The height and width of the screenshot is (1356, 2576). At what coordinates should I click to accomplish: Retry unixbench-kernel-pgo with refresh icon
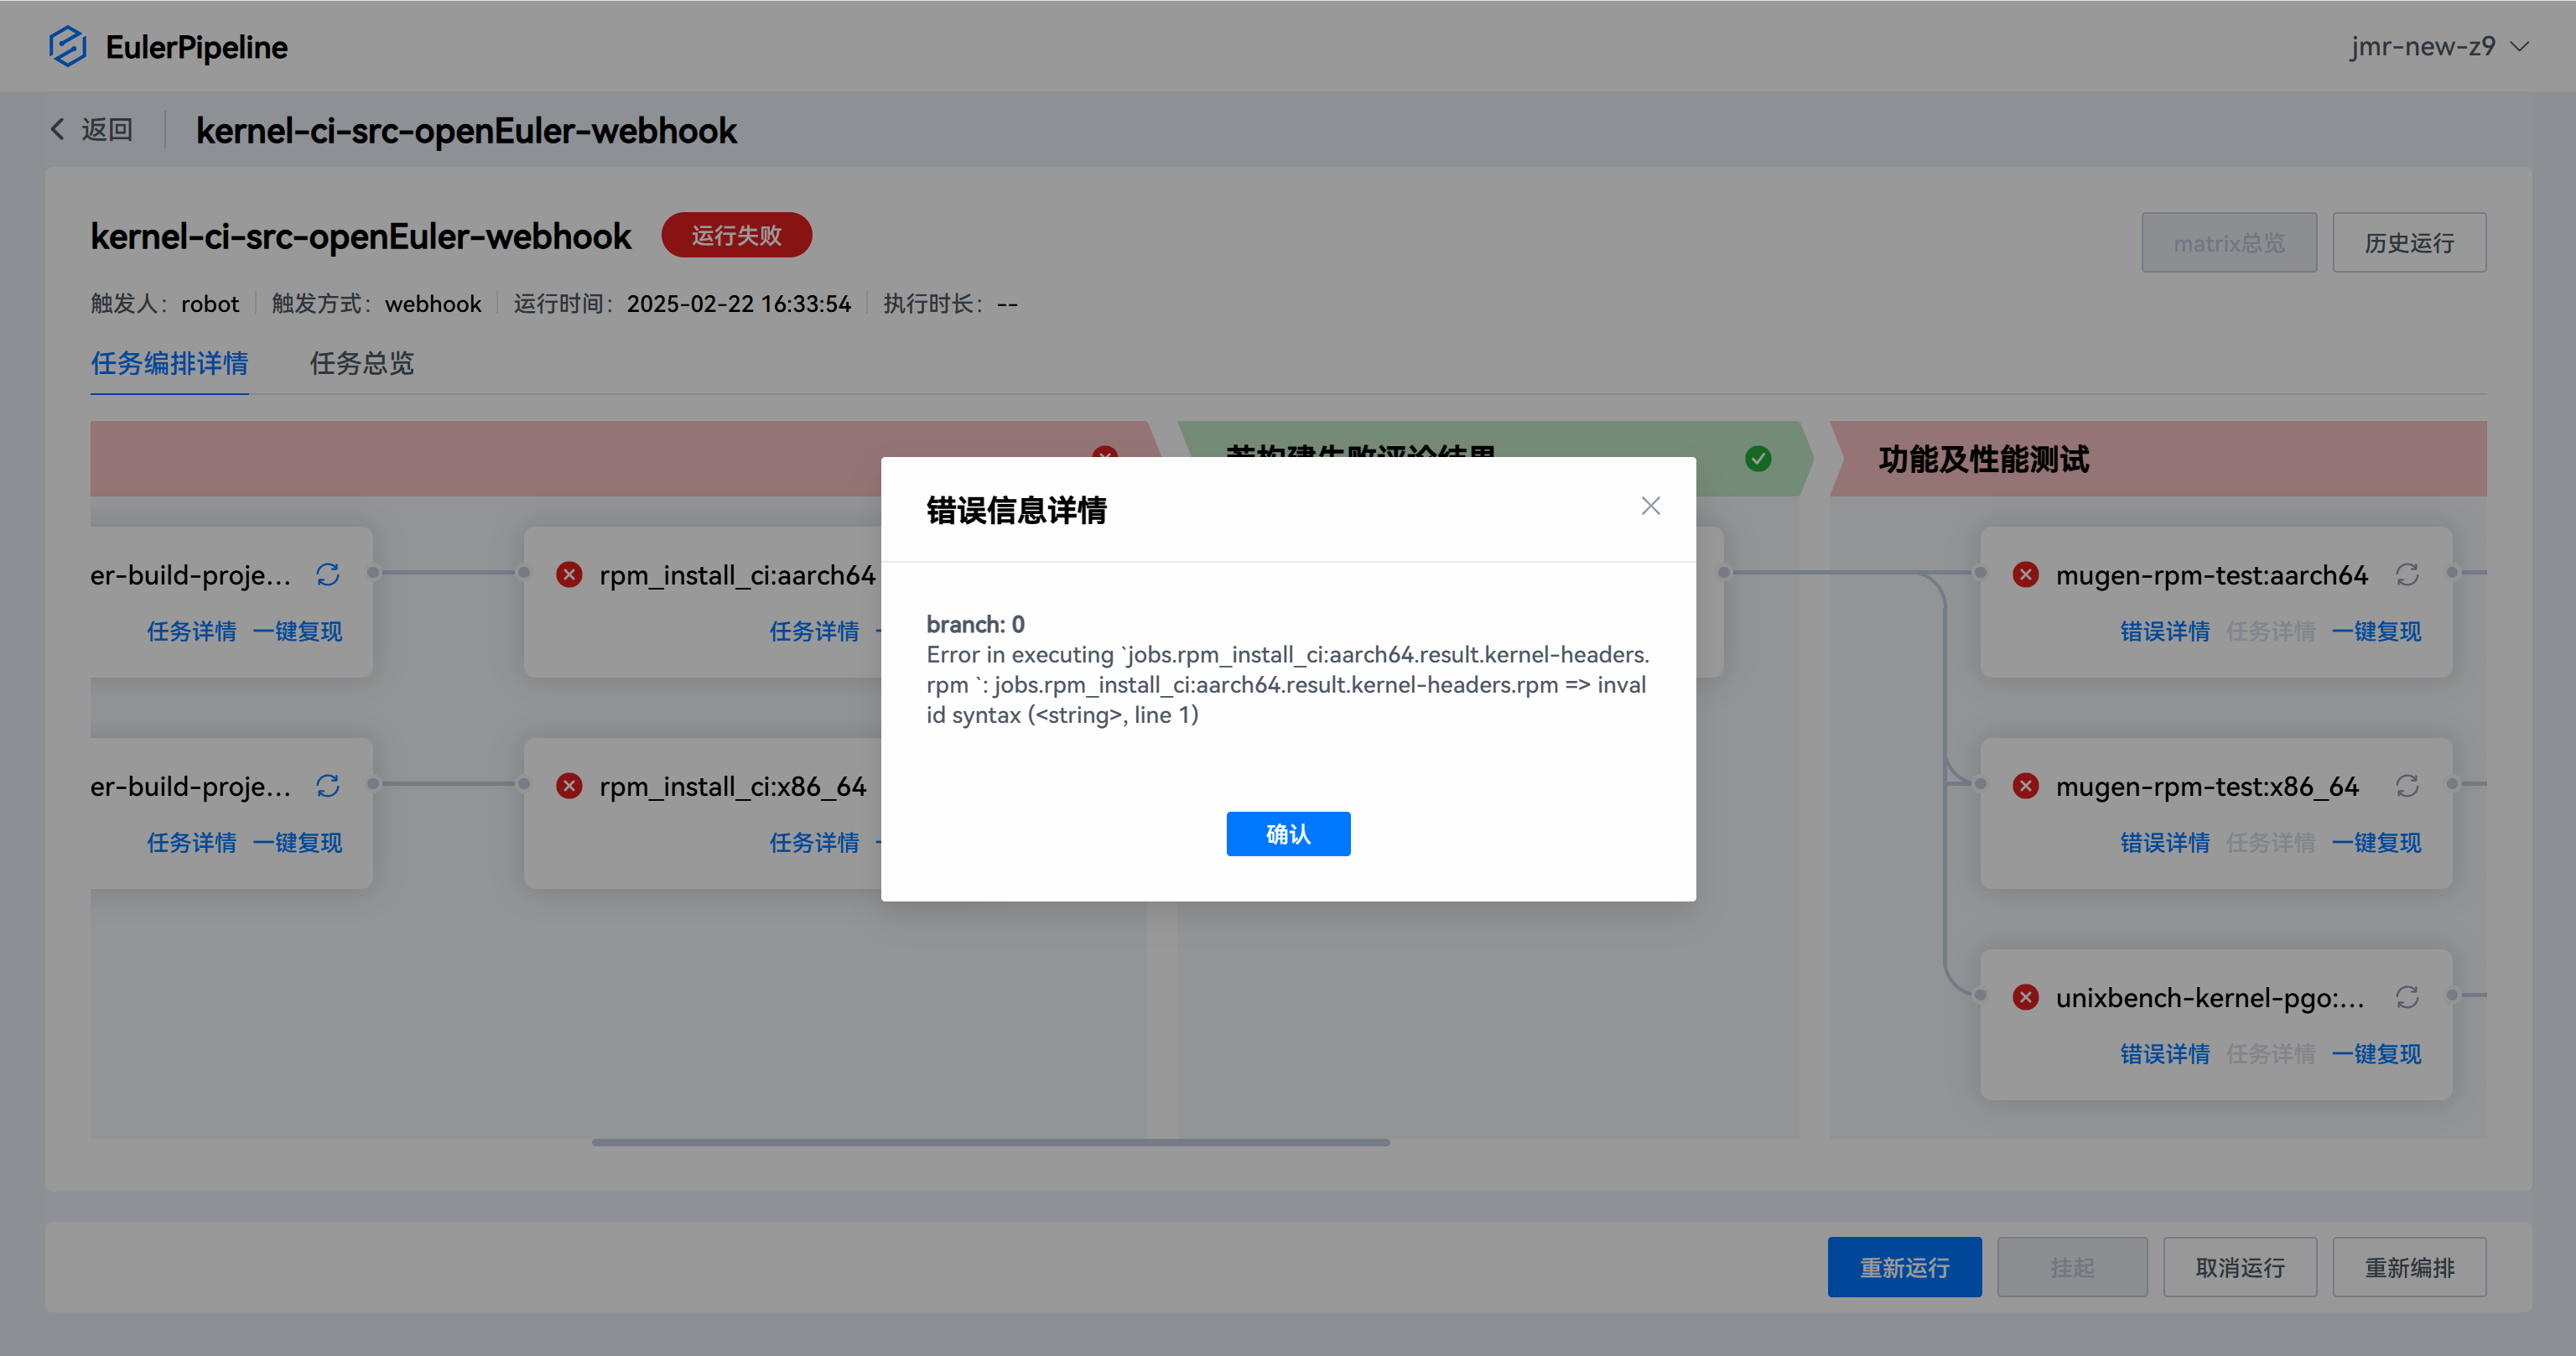2407,997
